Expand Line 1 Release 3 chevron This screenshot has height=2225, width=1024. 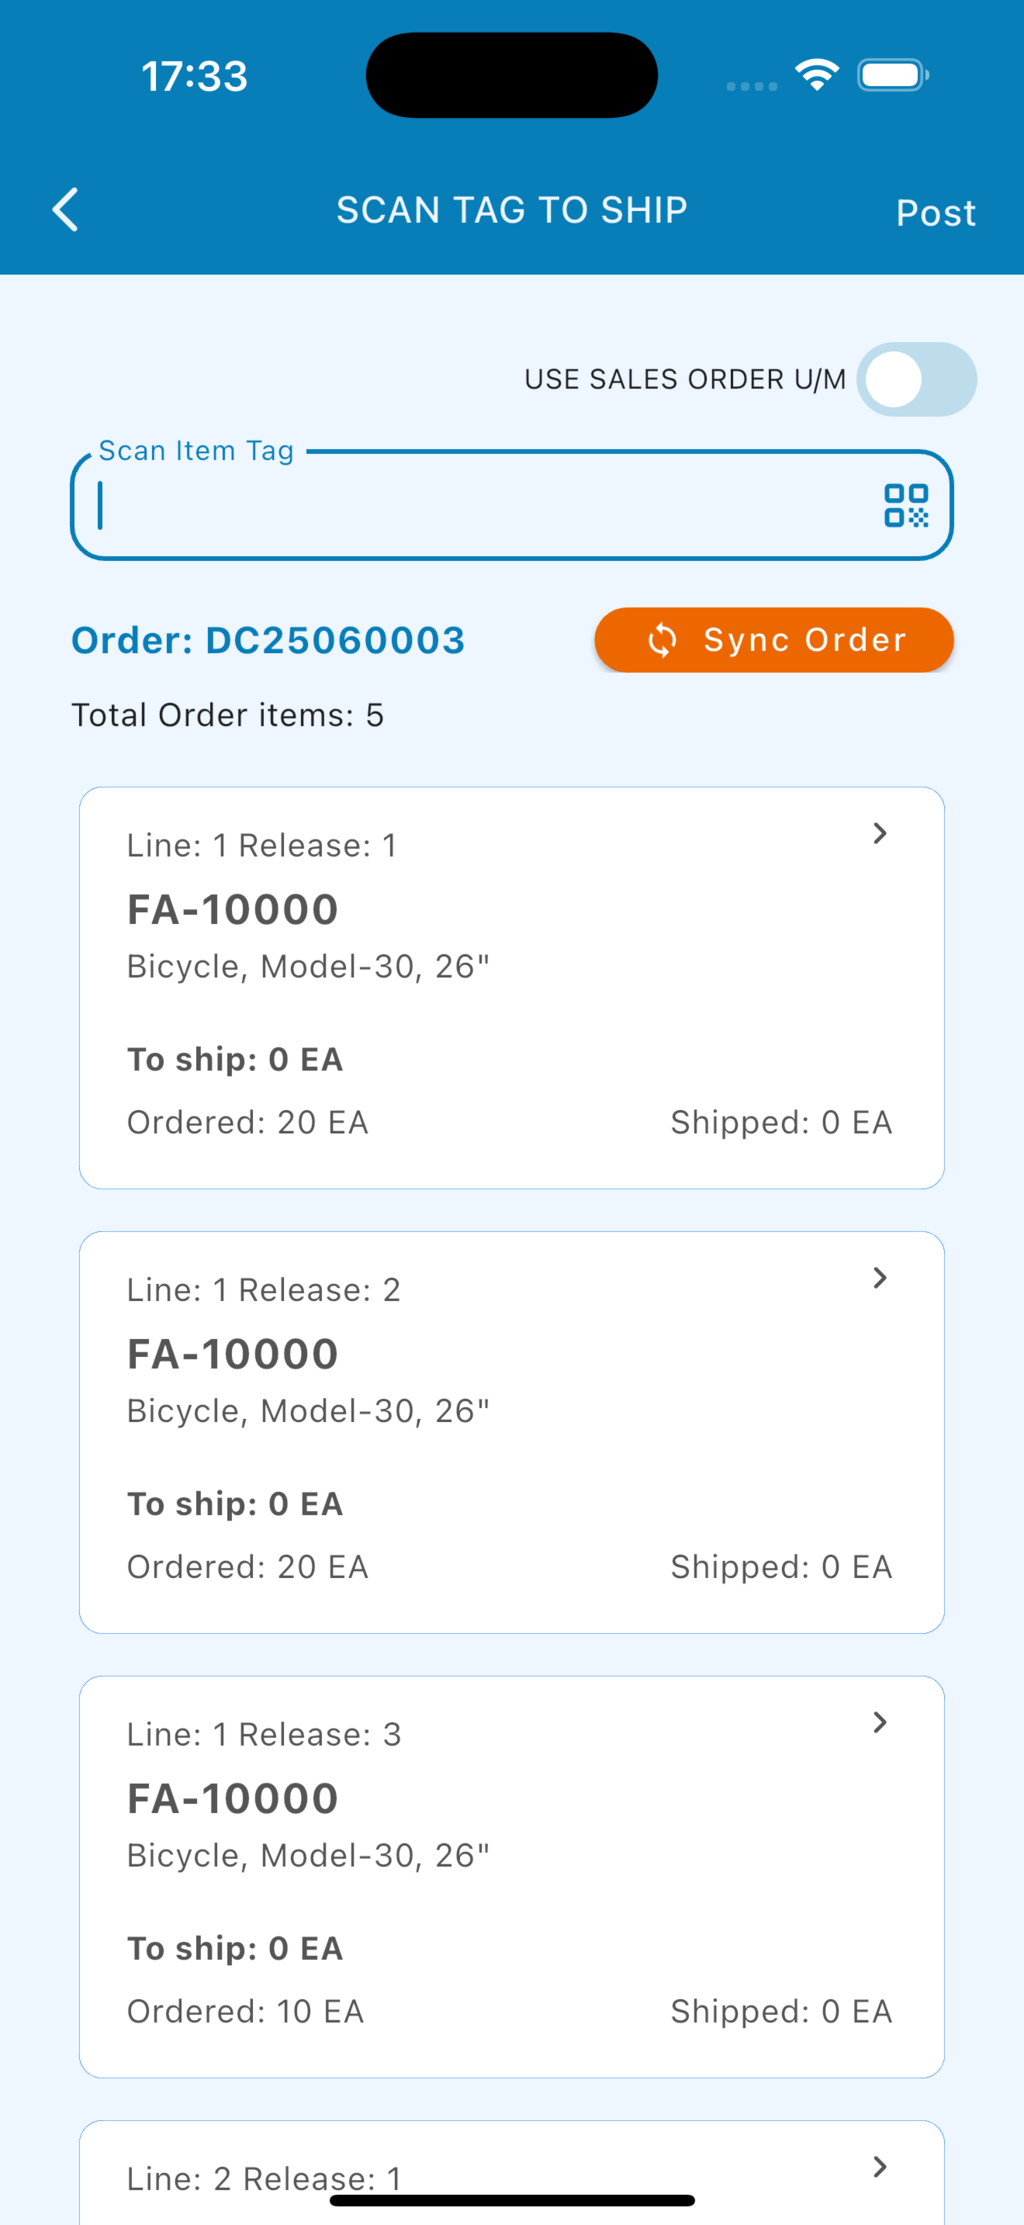(880, 1722)
